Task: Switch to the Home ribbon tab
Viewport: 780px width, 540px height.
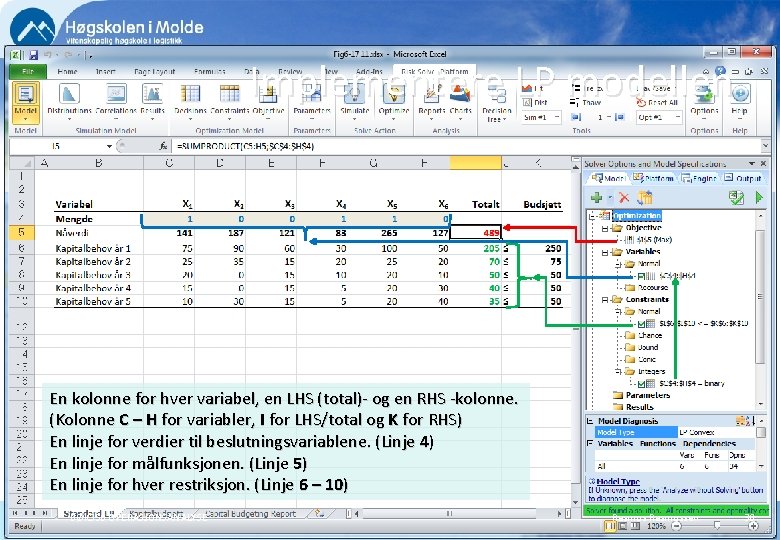Action: (x=67, y=72)
